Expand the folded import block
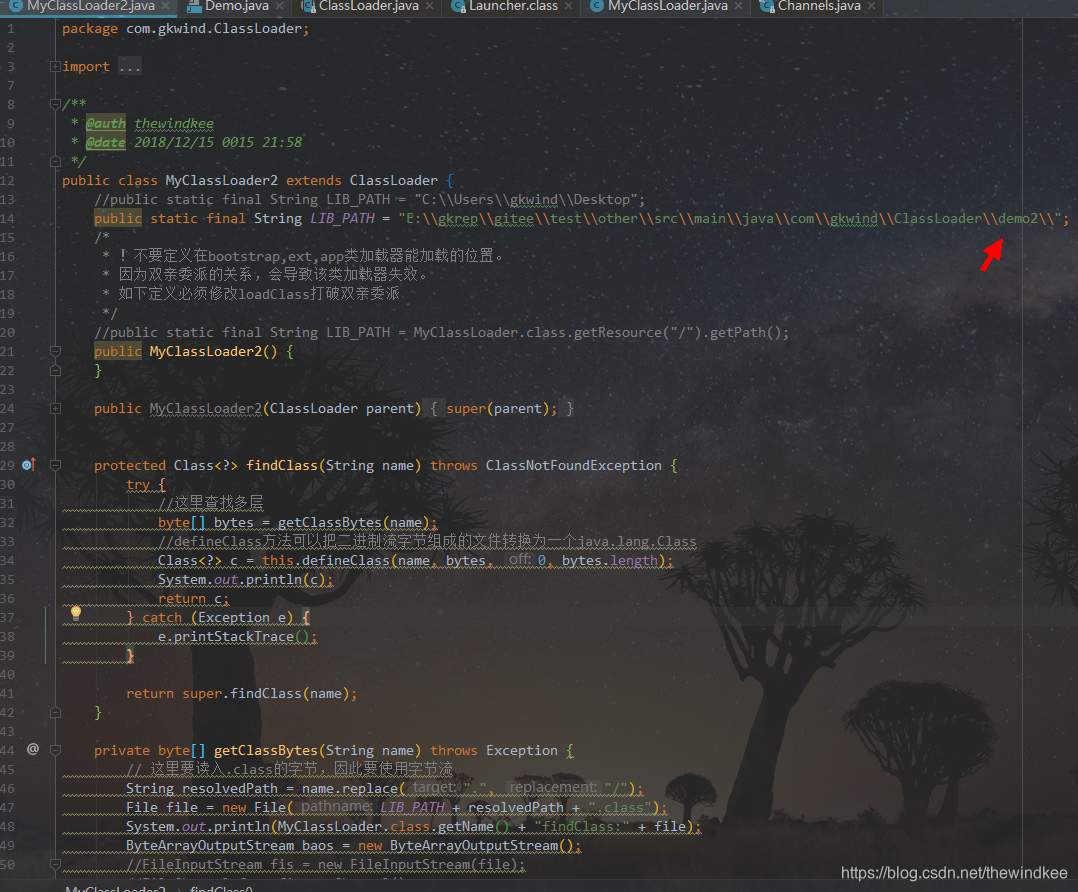This screenshot has height=892, width=1078. point(55,67)
